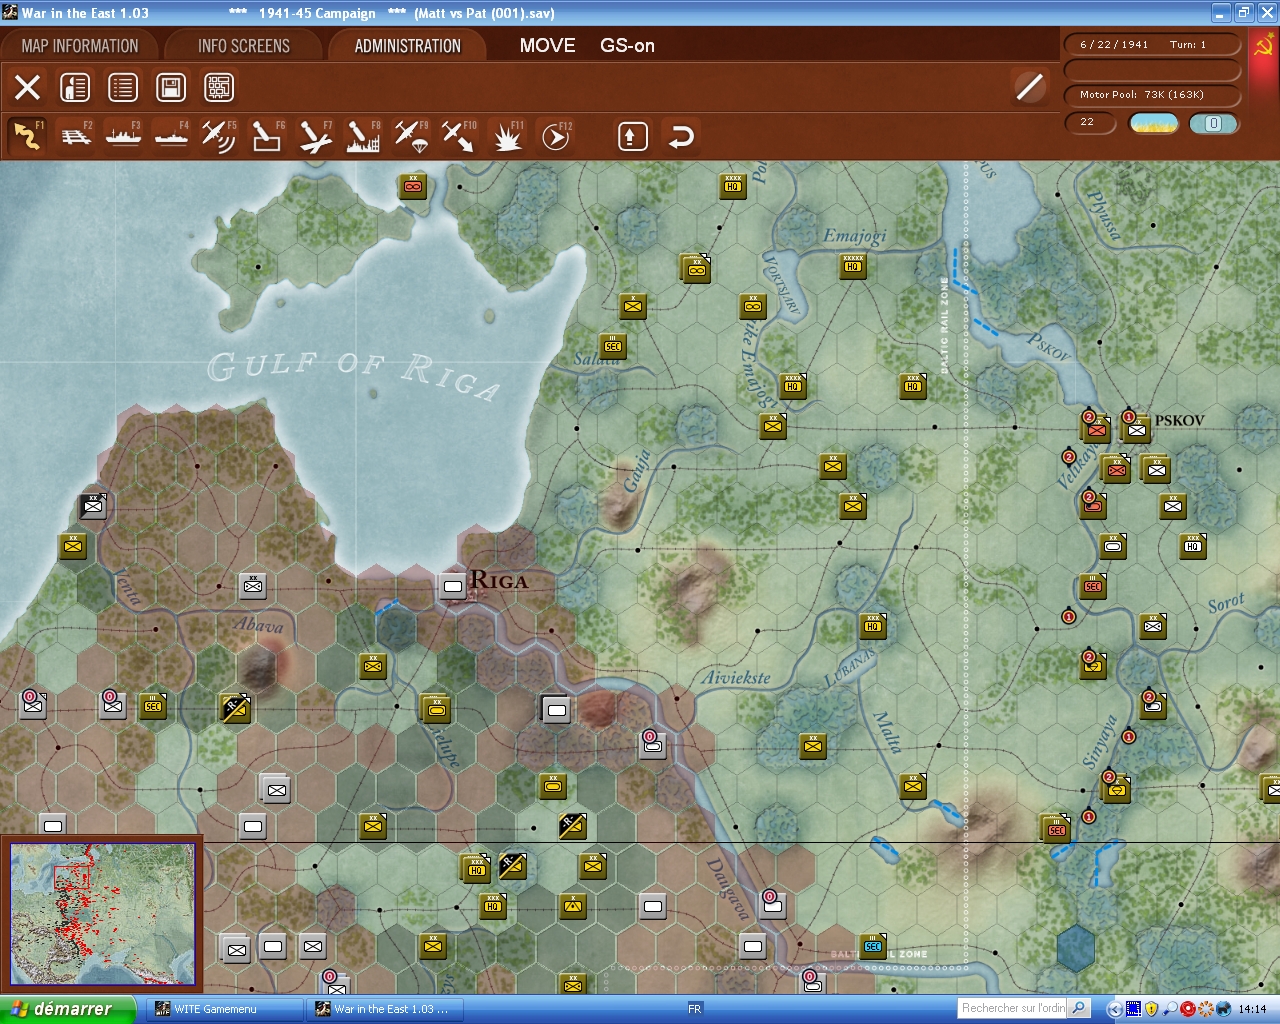The height and width of the screenshot is (1024, 1280).
Task: Click the MOVE mode label
Action: pos(547,45)
